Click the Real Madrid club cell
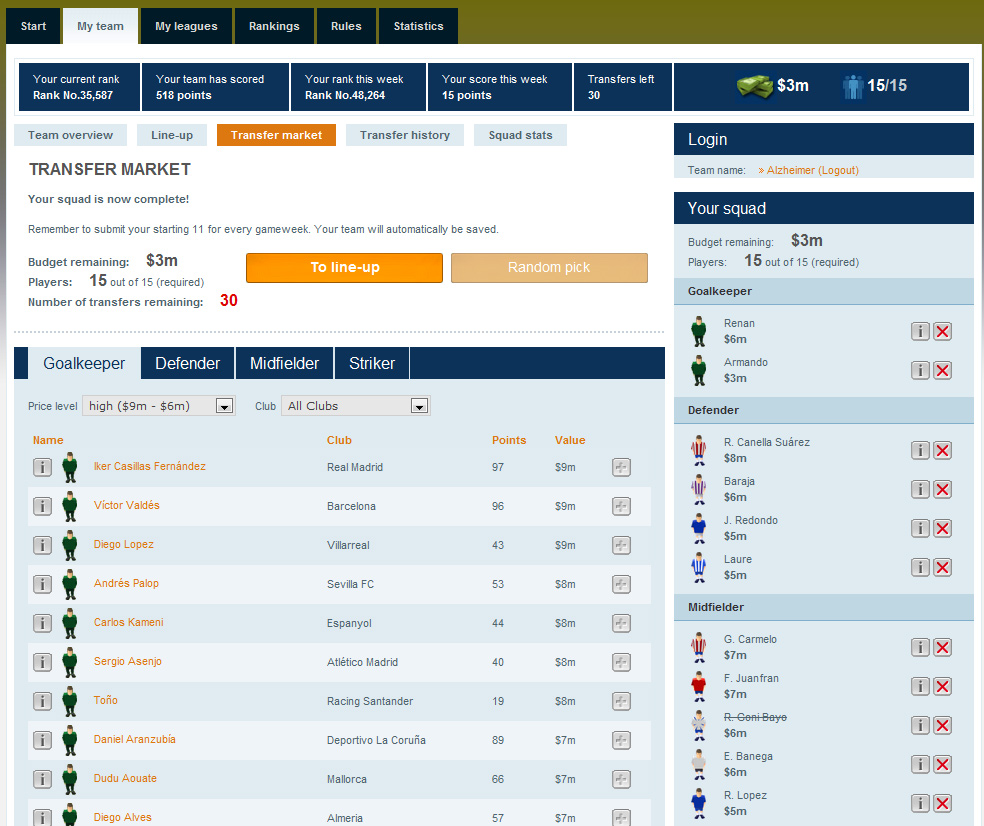Image resolution: width=984 pixels, height=826 pixels. [355, 467]
